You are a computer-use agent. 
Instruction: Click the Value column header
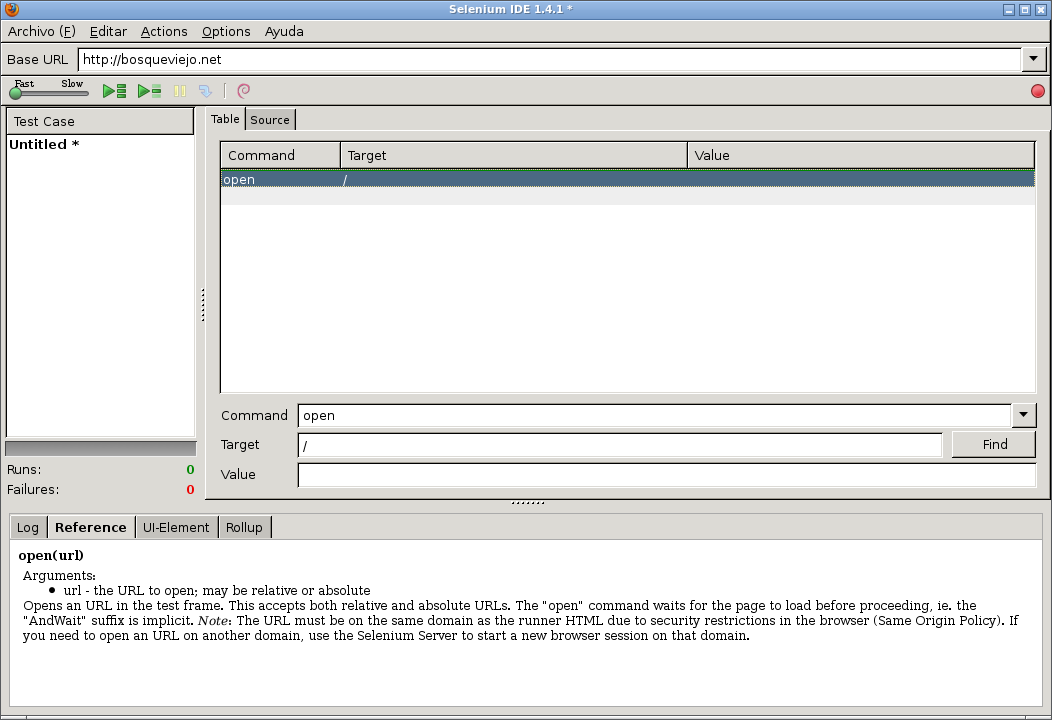[x=861, y=155]
